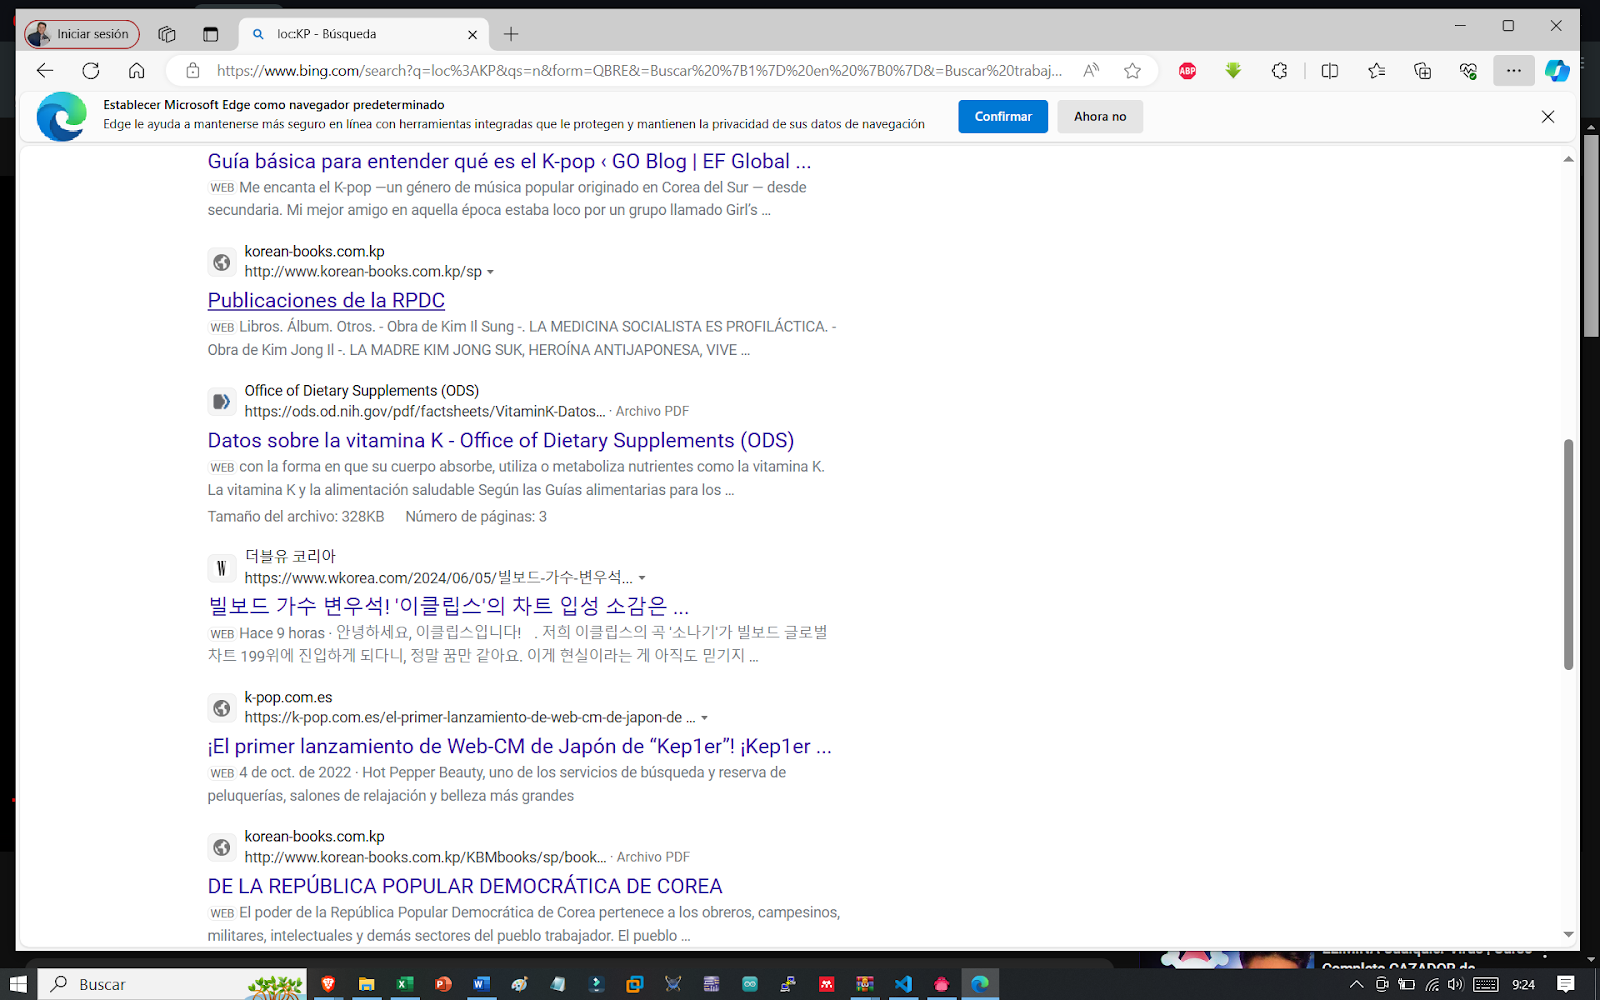Select the loc:KP - Búsqueda tab
The height and width of the screenshot is (1000, 1600).
(x=363, y=34)
